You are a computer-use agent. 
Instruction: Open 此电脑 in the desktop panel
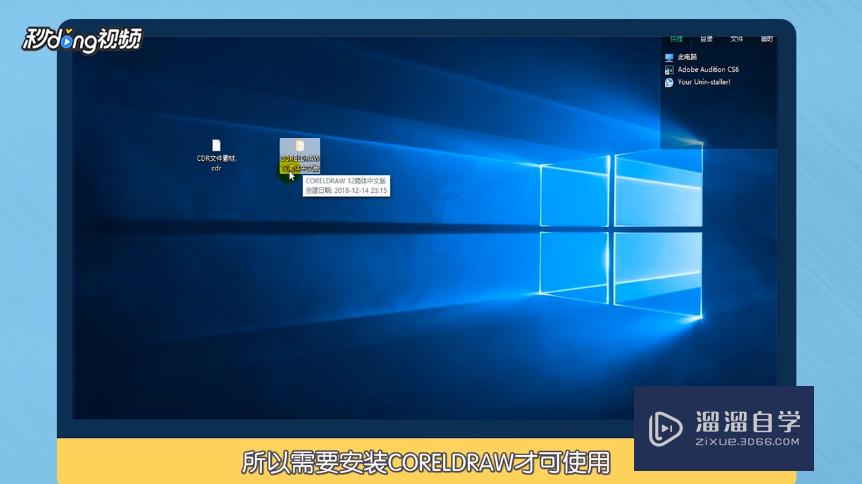tap(681, 57)
